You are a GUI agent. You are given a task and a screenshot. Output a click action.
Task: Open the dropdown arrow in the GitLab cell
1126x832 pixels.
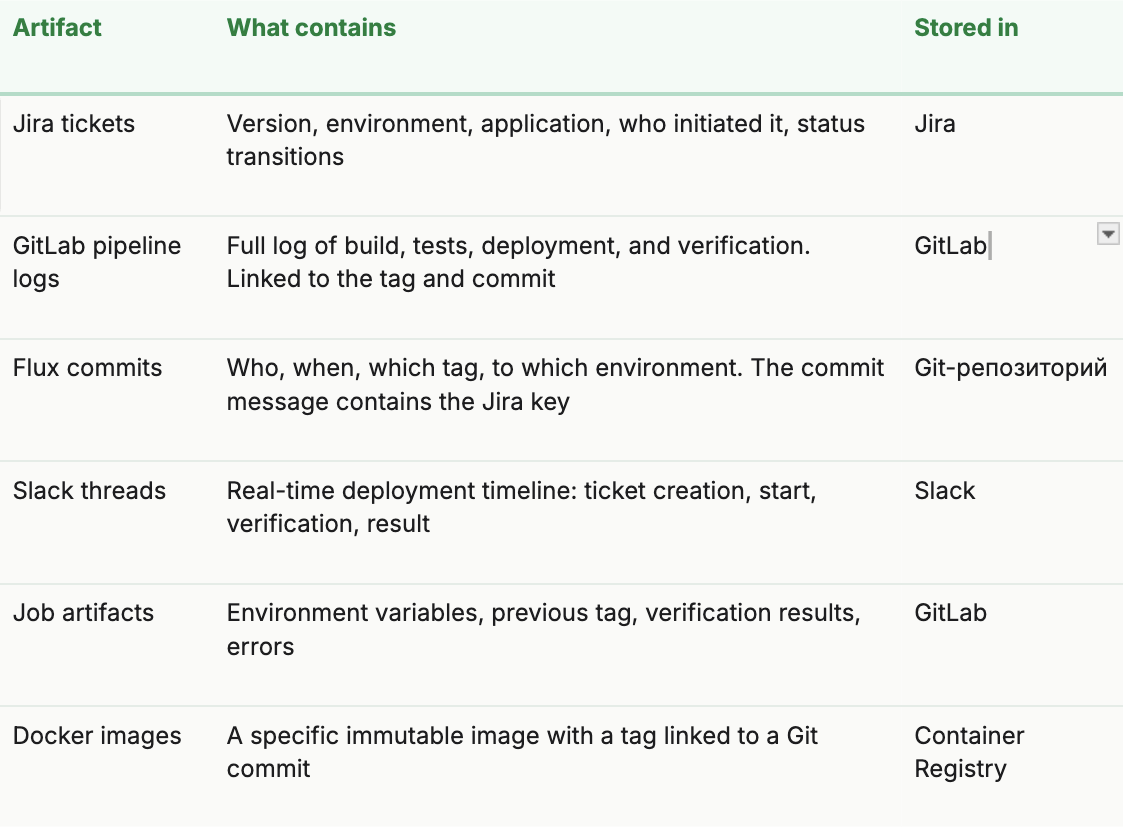tap(1107, 234)
